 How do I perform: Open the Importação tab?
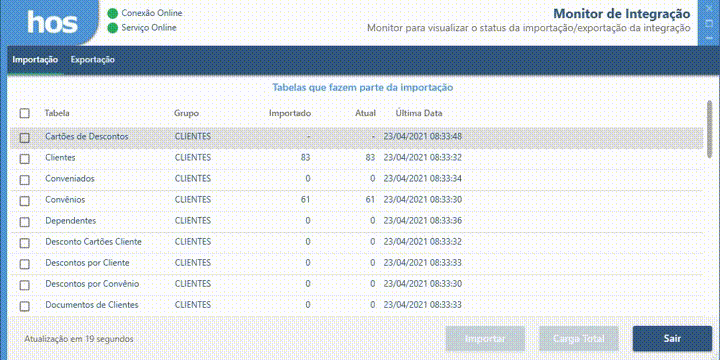(x=35, y=60)
